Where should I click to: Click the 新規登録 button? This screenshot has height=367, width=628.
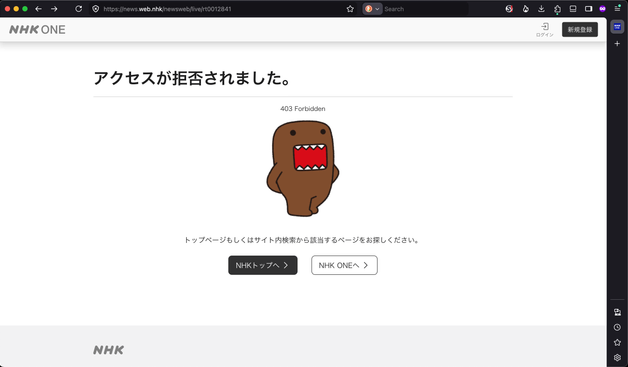coord(580,30)
